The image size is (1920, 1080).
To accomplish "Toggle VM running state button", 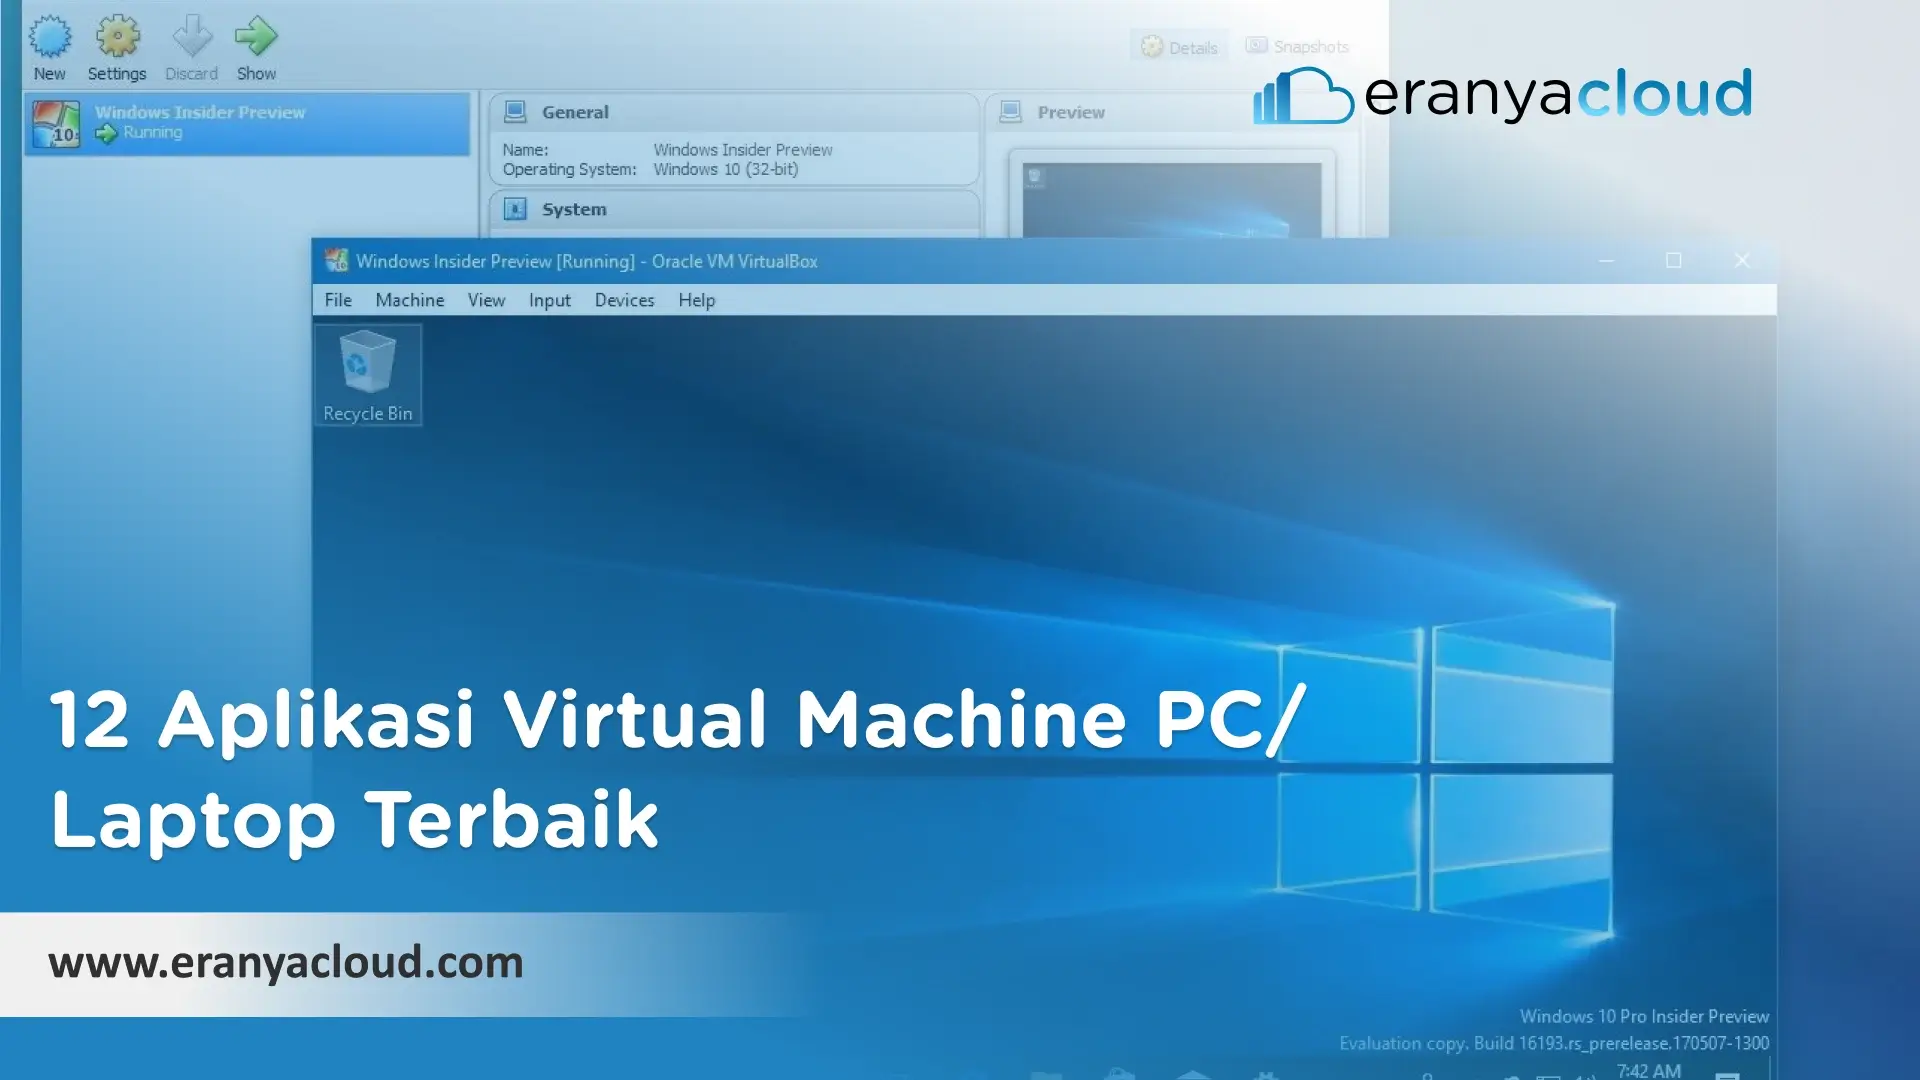I will pos(255,46).
